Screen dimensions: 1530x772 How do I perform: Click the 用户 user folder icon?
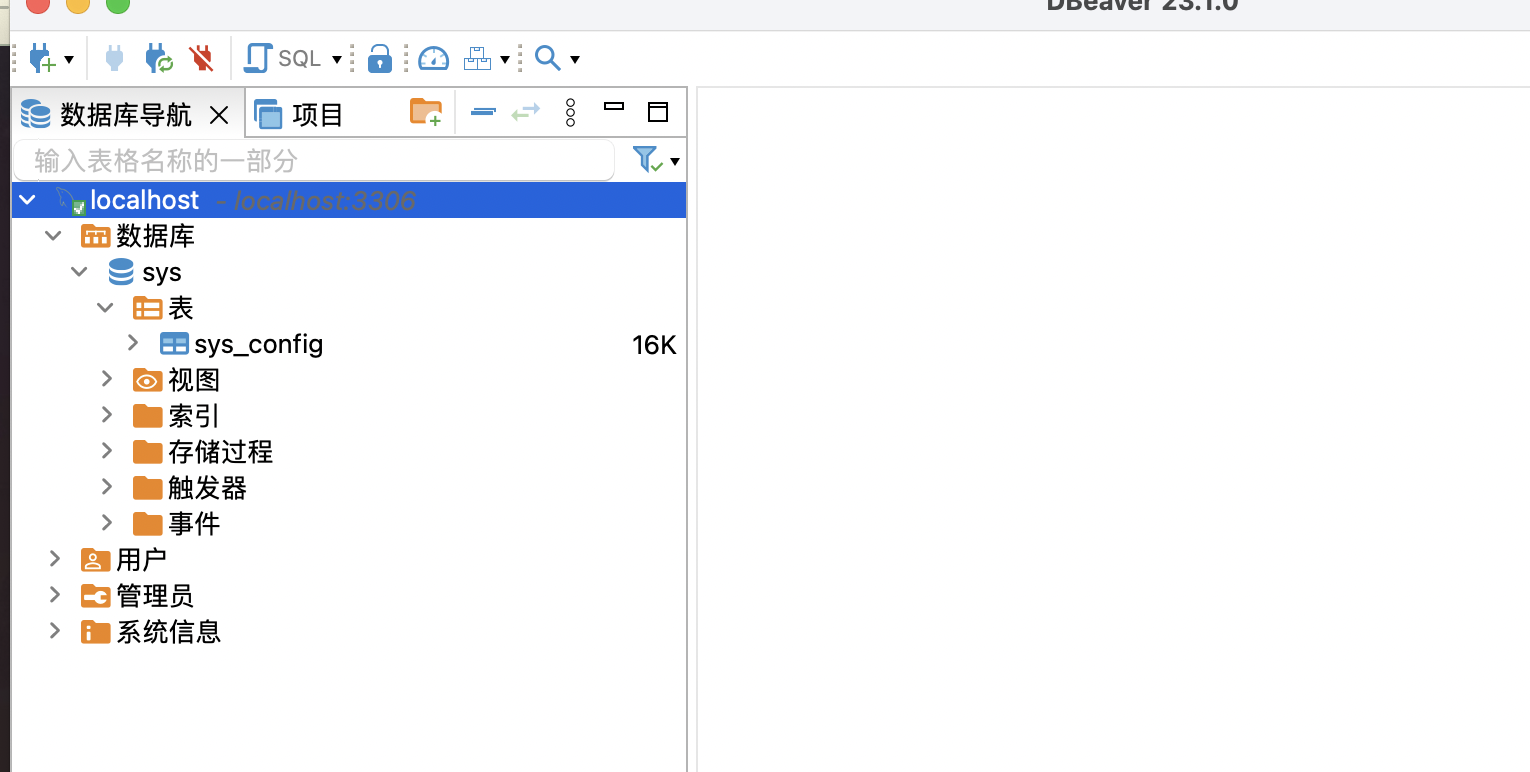tap(95, 560)
